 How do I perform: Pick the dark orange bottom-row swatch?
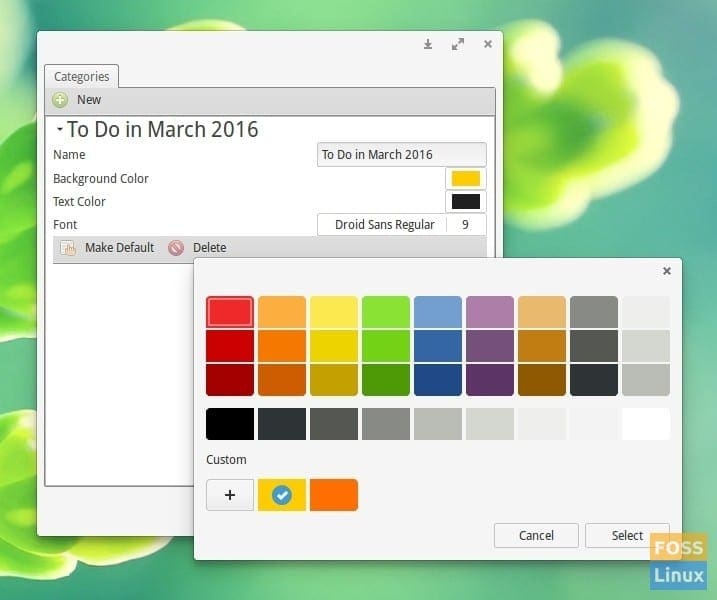tap(282, 380)
